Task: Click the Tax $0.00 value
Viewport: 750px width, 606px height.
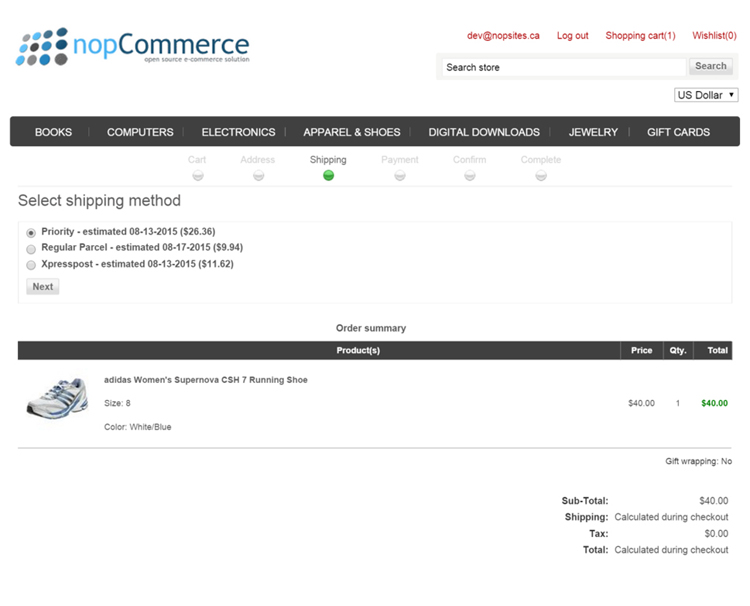Action: pos(716,533)
